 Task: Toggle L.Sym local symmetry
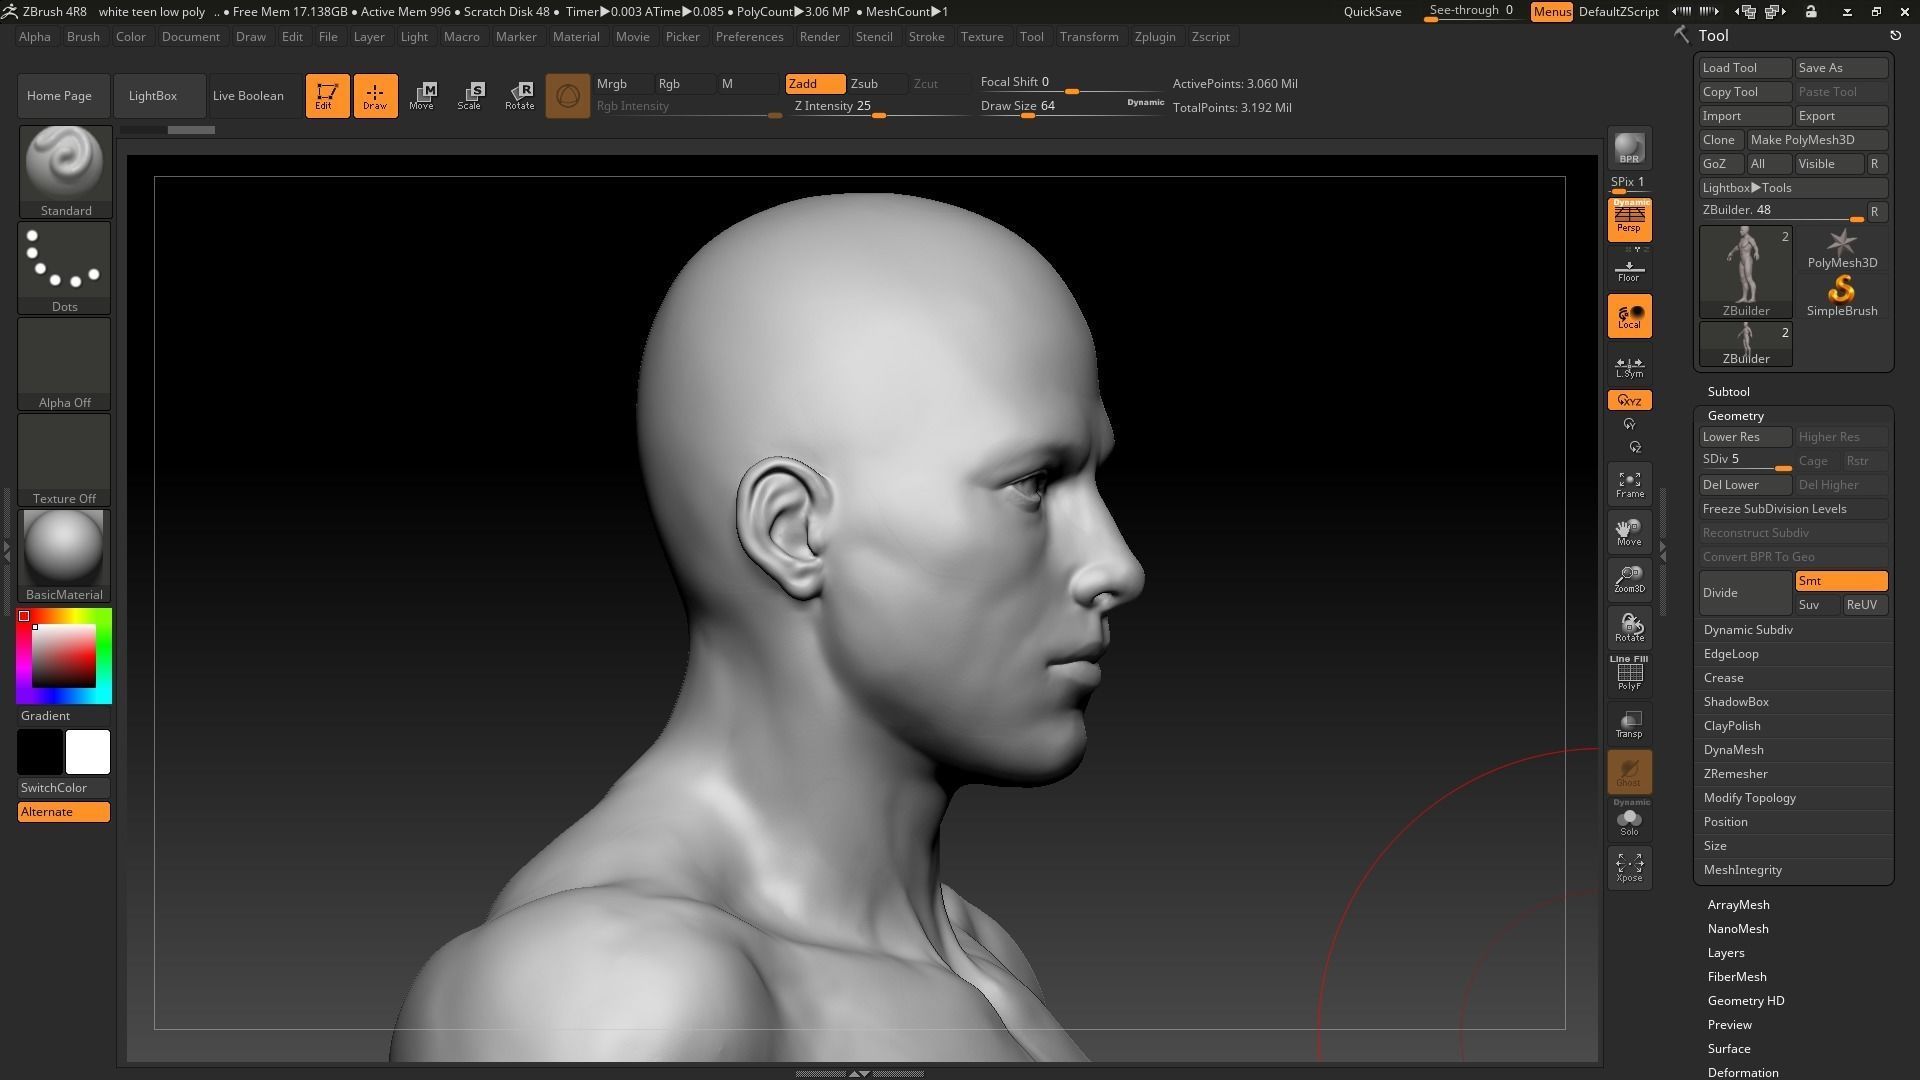coord(1629,367)
